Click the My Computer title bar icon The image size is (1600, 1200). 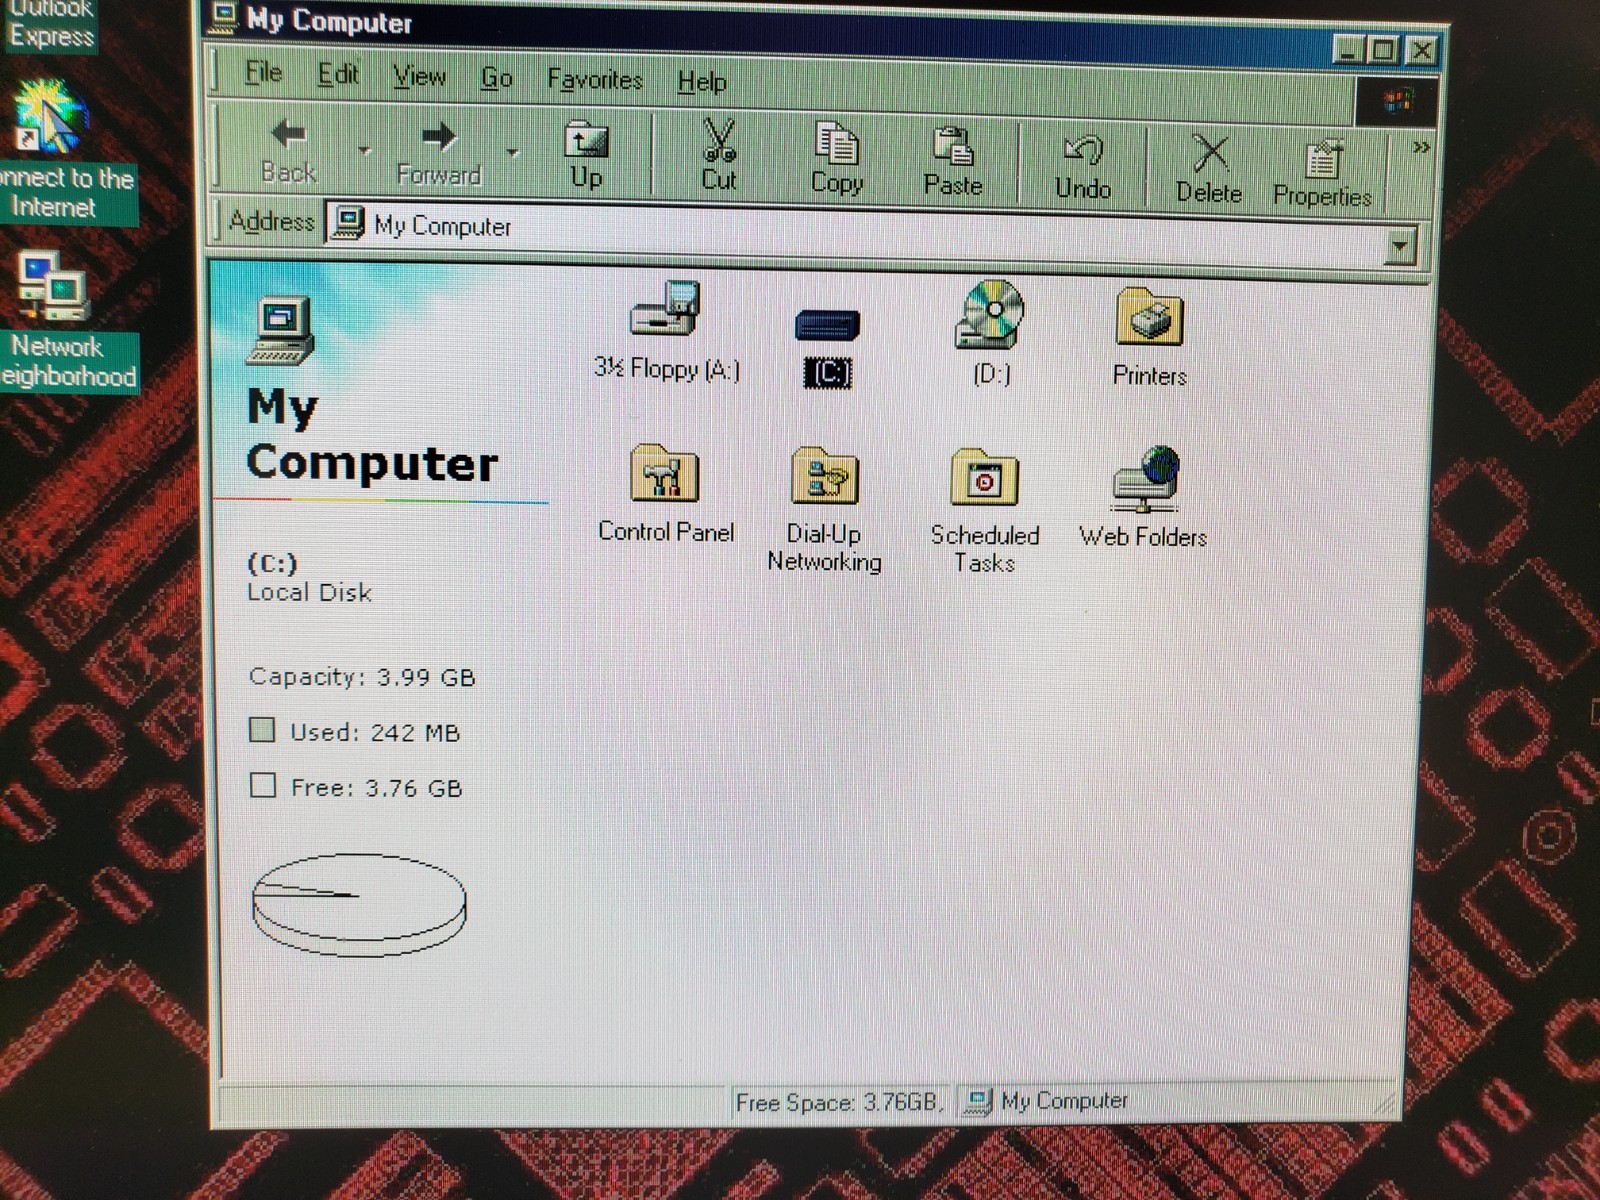coord(224,17)
